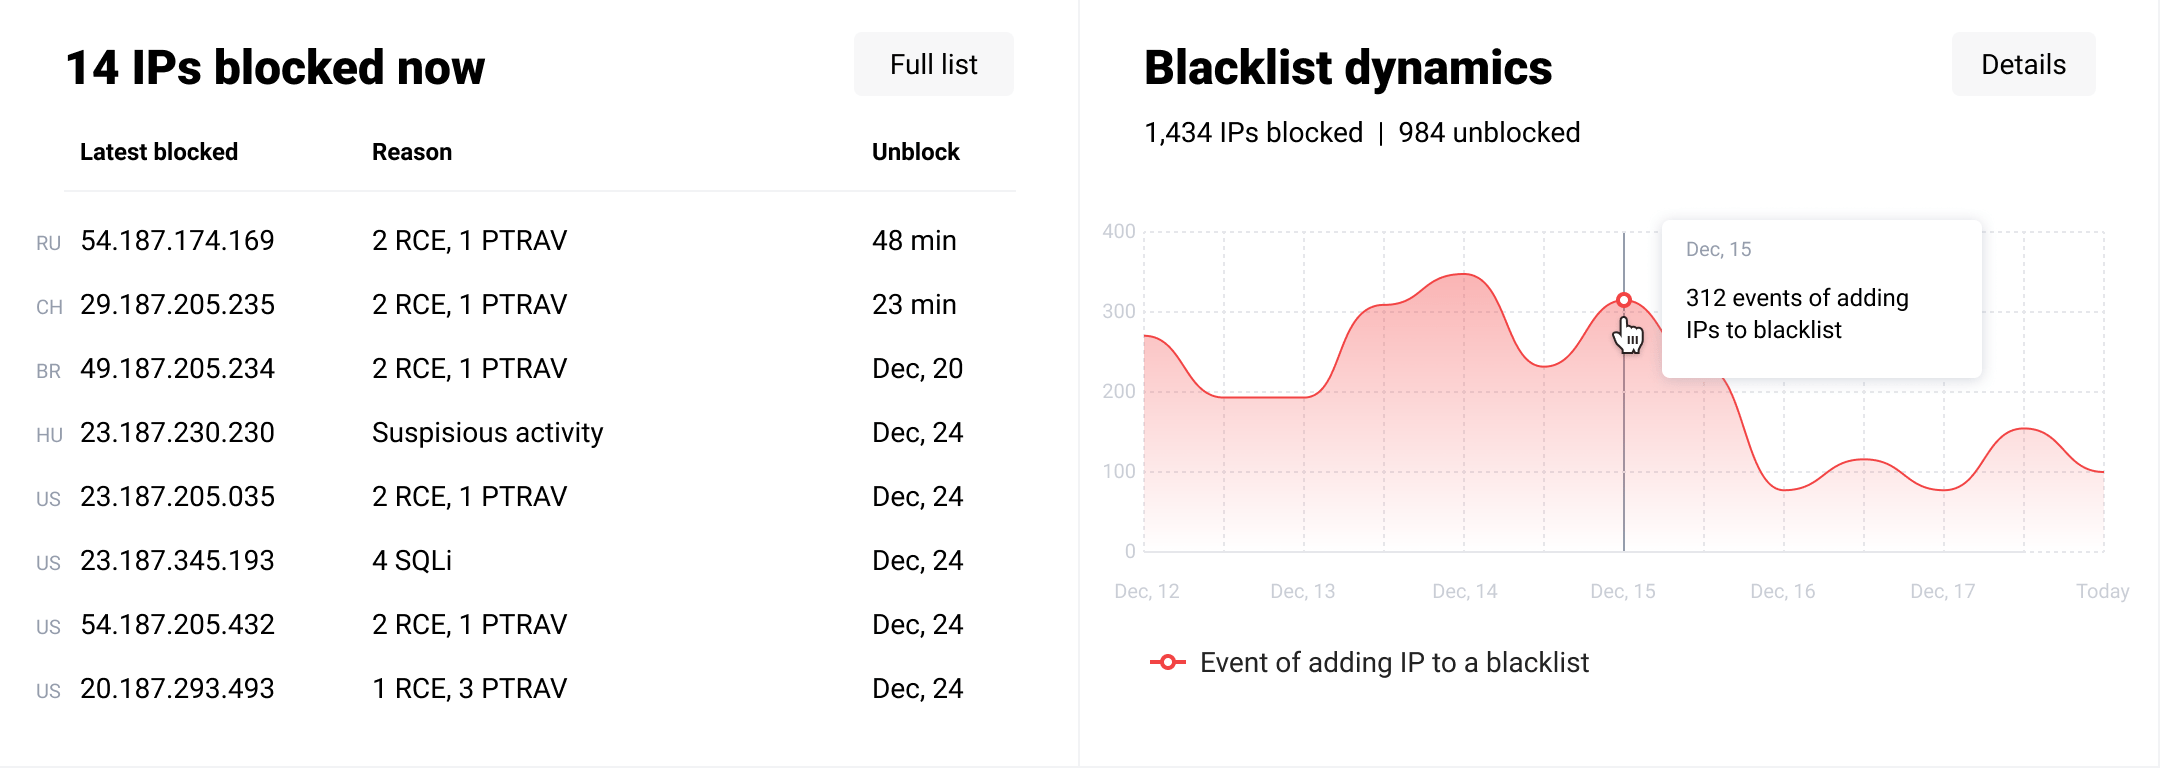Viewport: 2160px width, 768px height.
Task: Click the 4 SQLi reason entry
Action: pos(412,561)
